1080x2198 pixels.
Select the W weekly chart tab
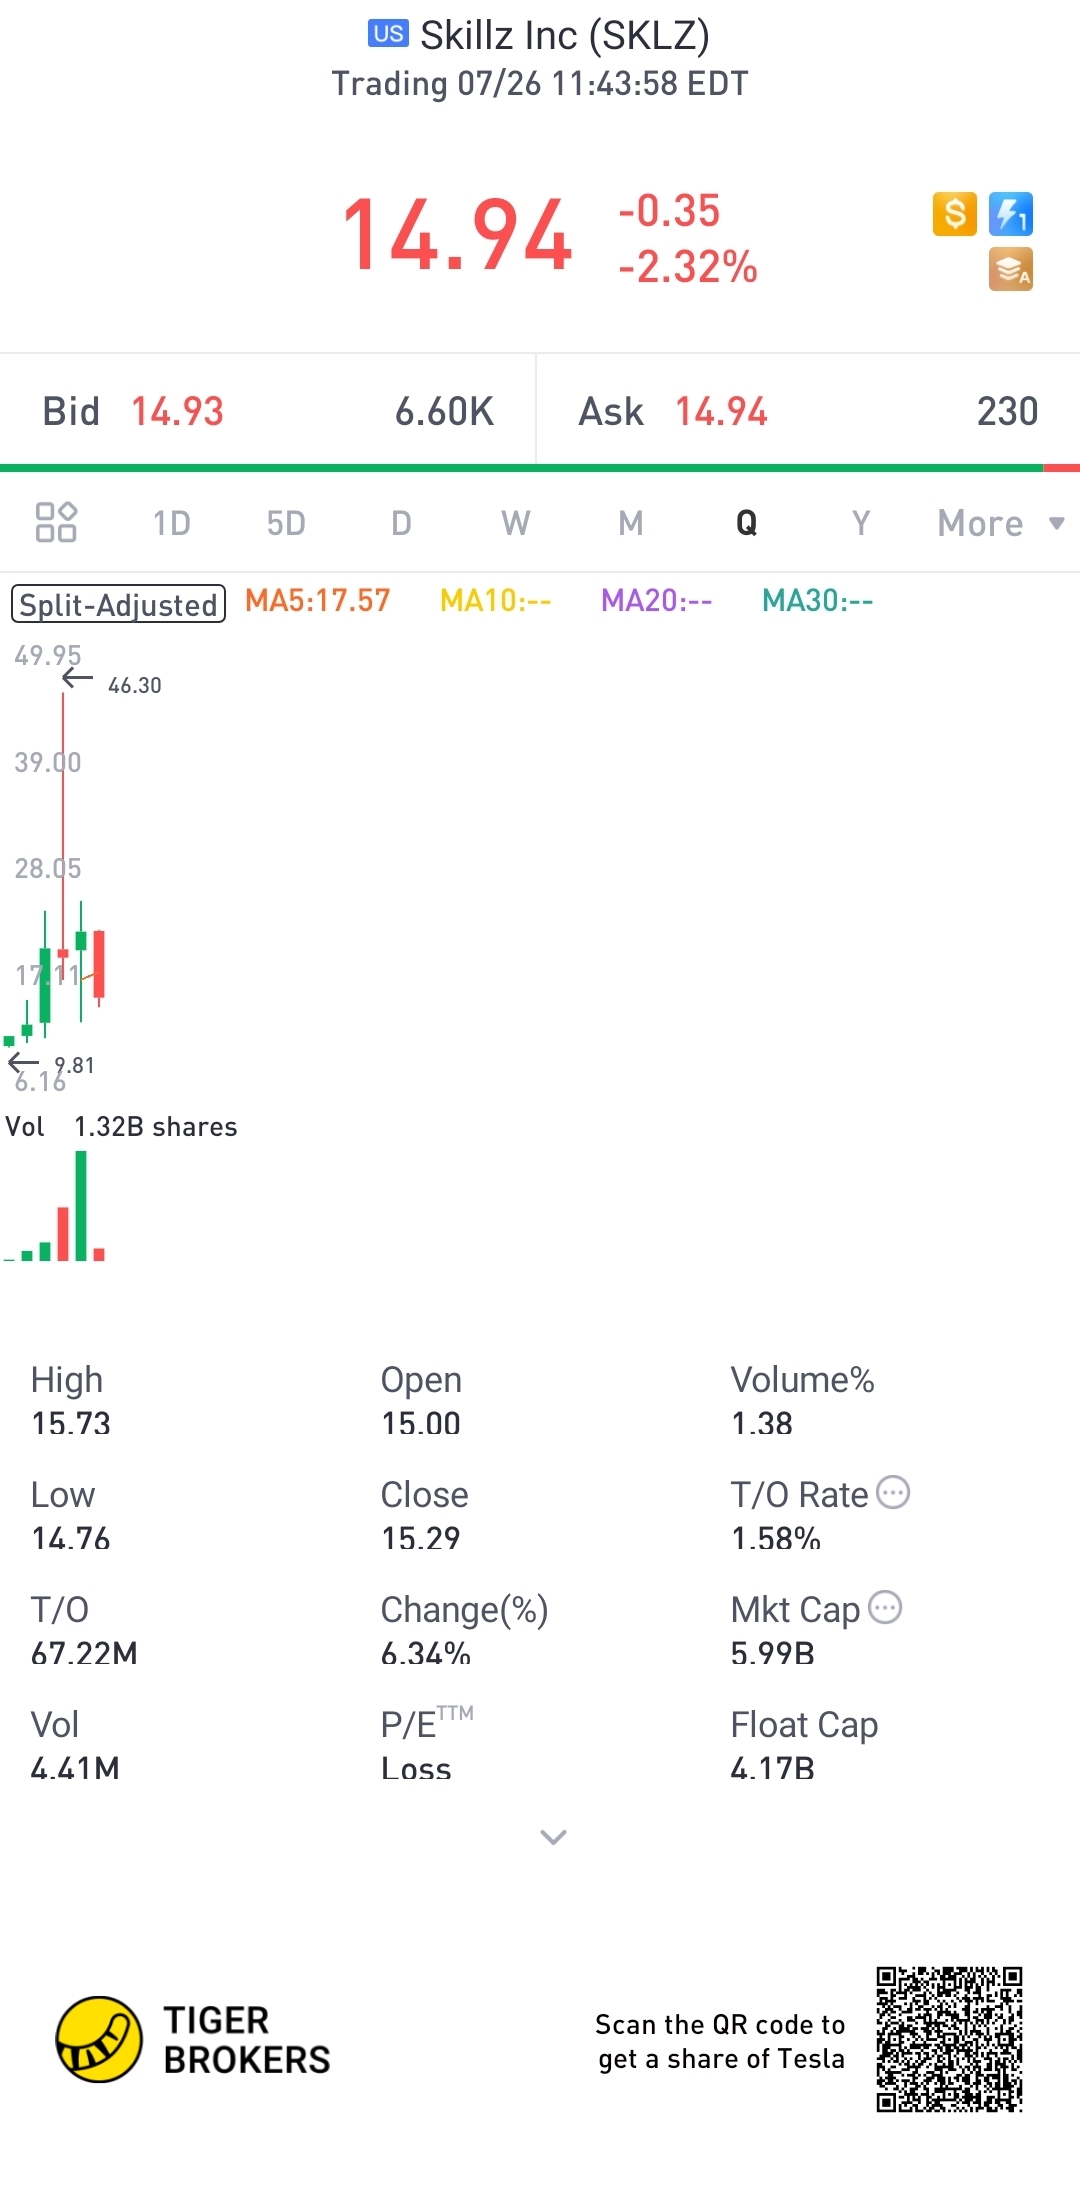(x=516, y=523)
